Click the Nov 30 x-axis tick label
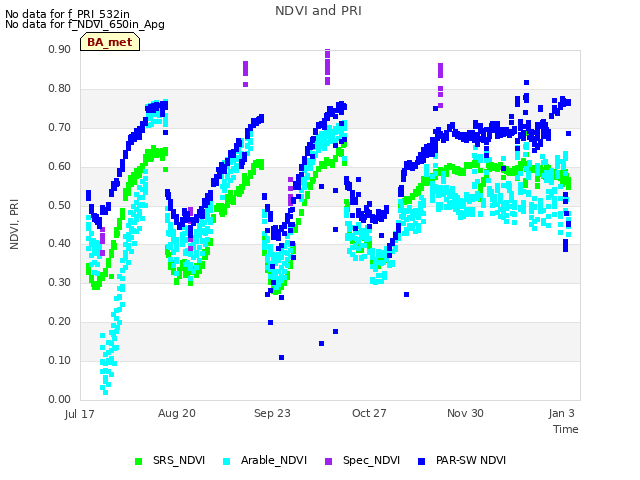Viewport: 640px width, 480px height. (x=465, y=413)
